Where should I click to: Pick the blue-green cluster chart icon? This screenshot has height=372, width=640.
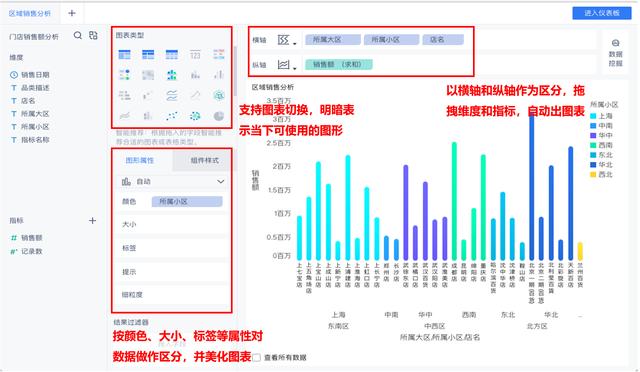click(x=172, y=75)
